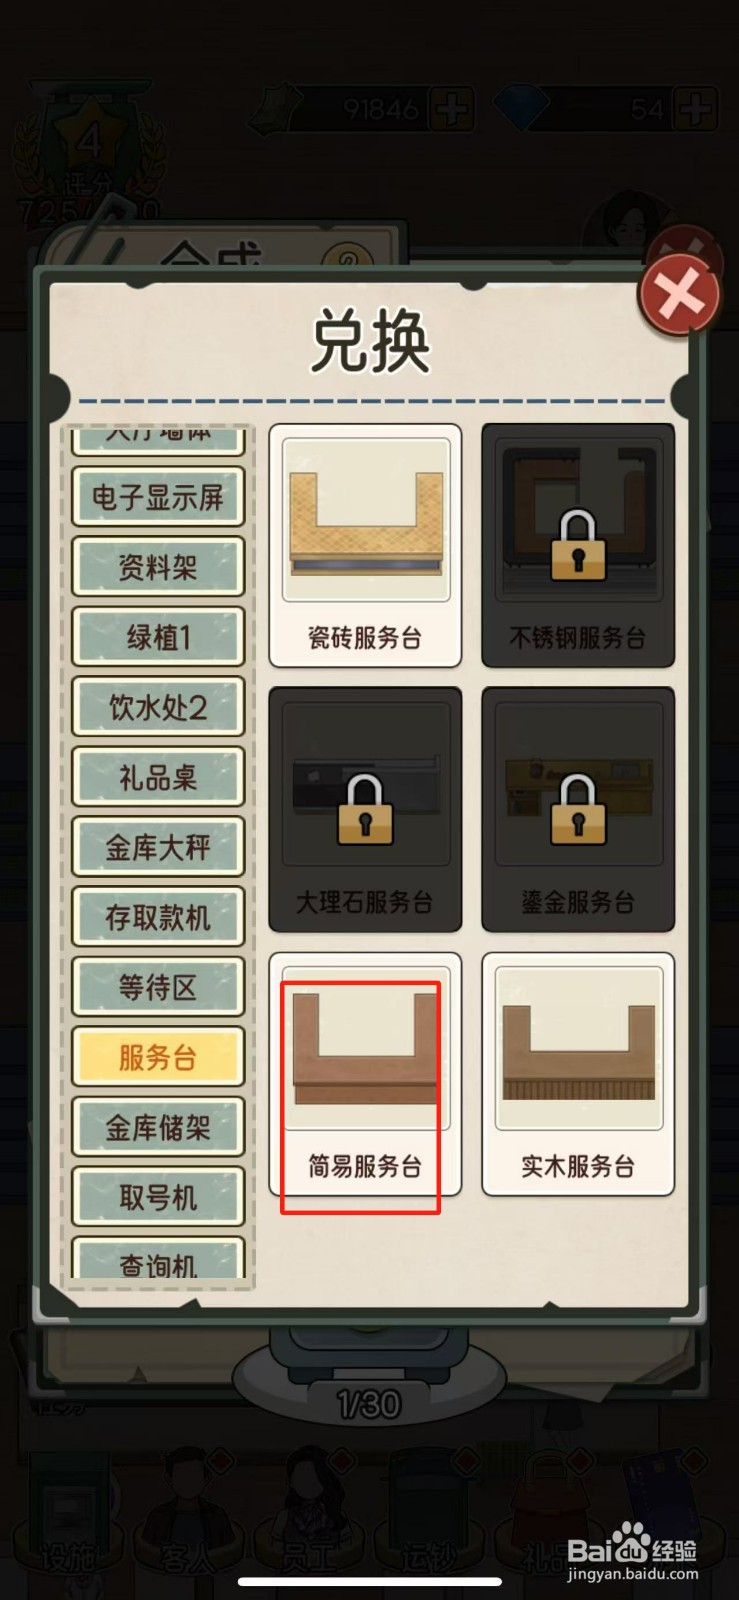Open the 等待区 category

(158, 987)
